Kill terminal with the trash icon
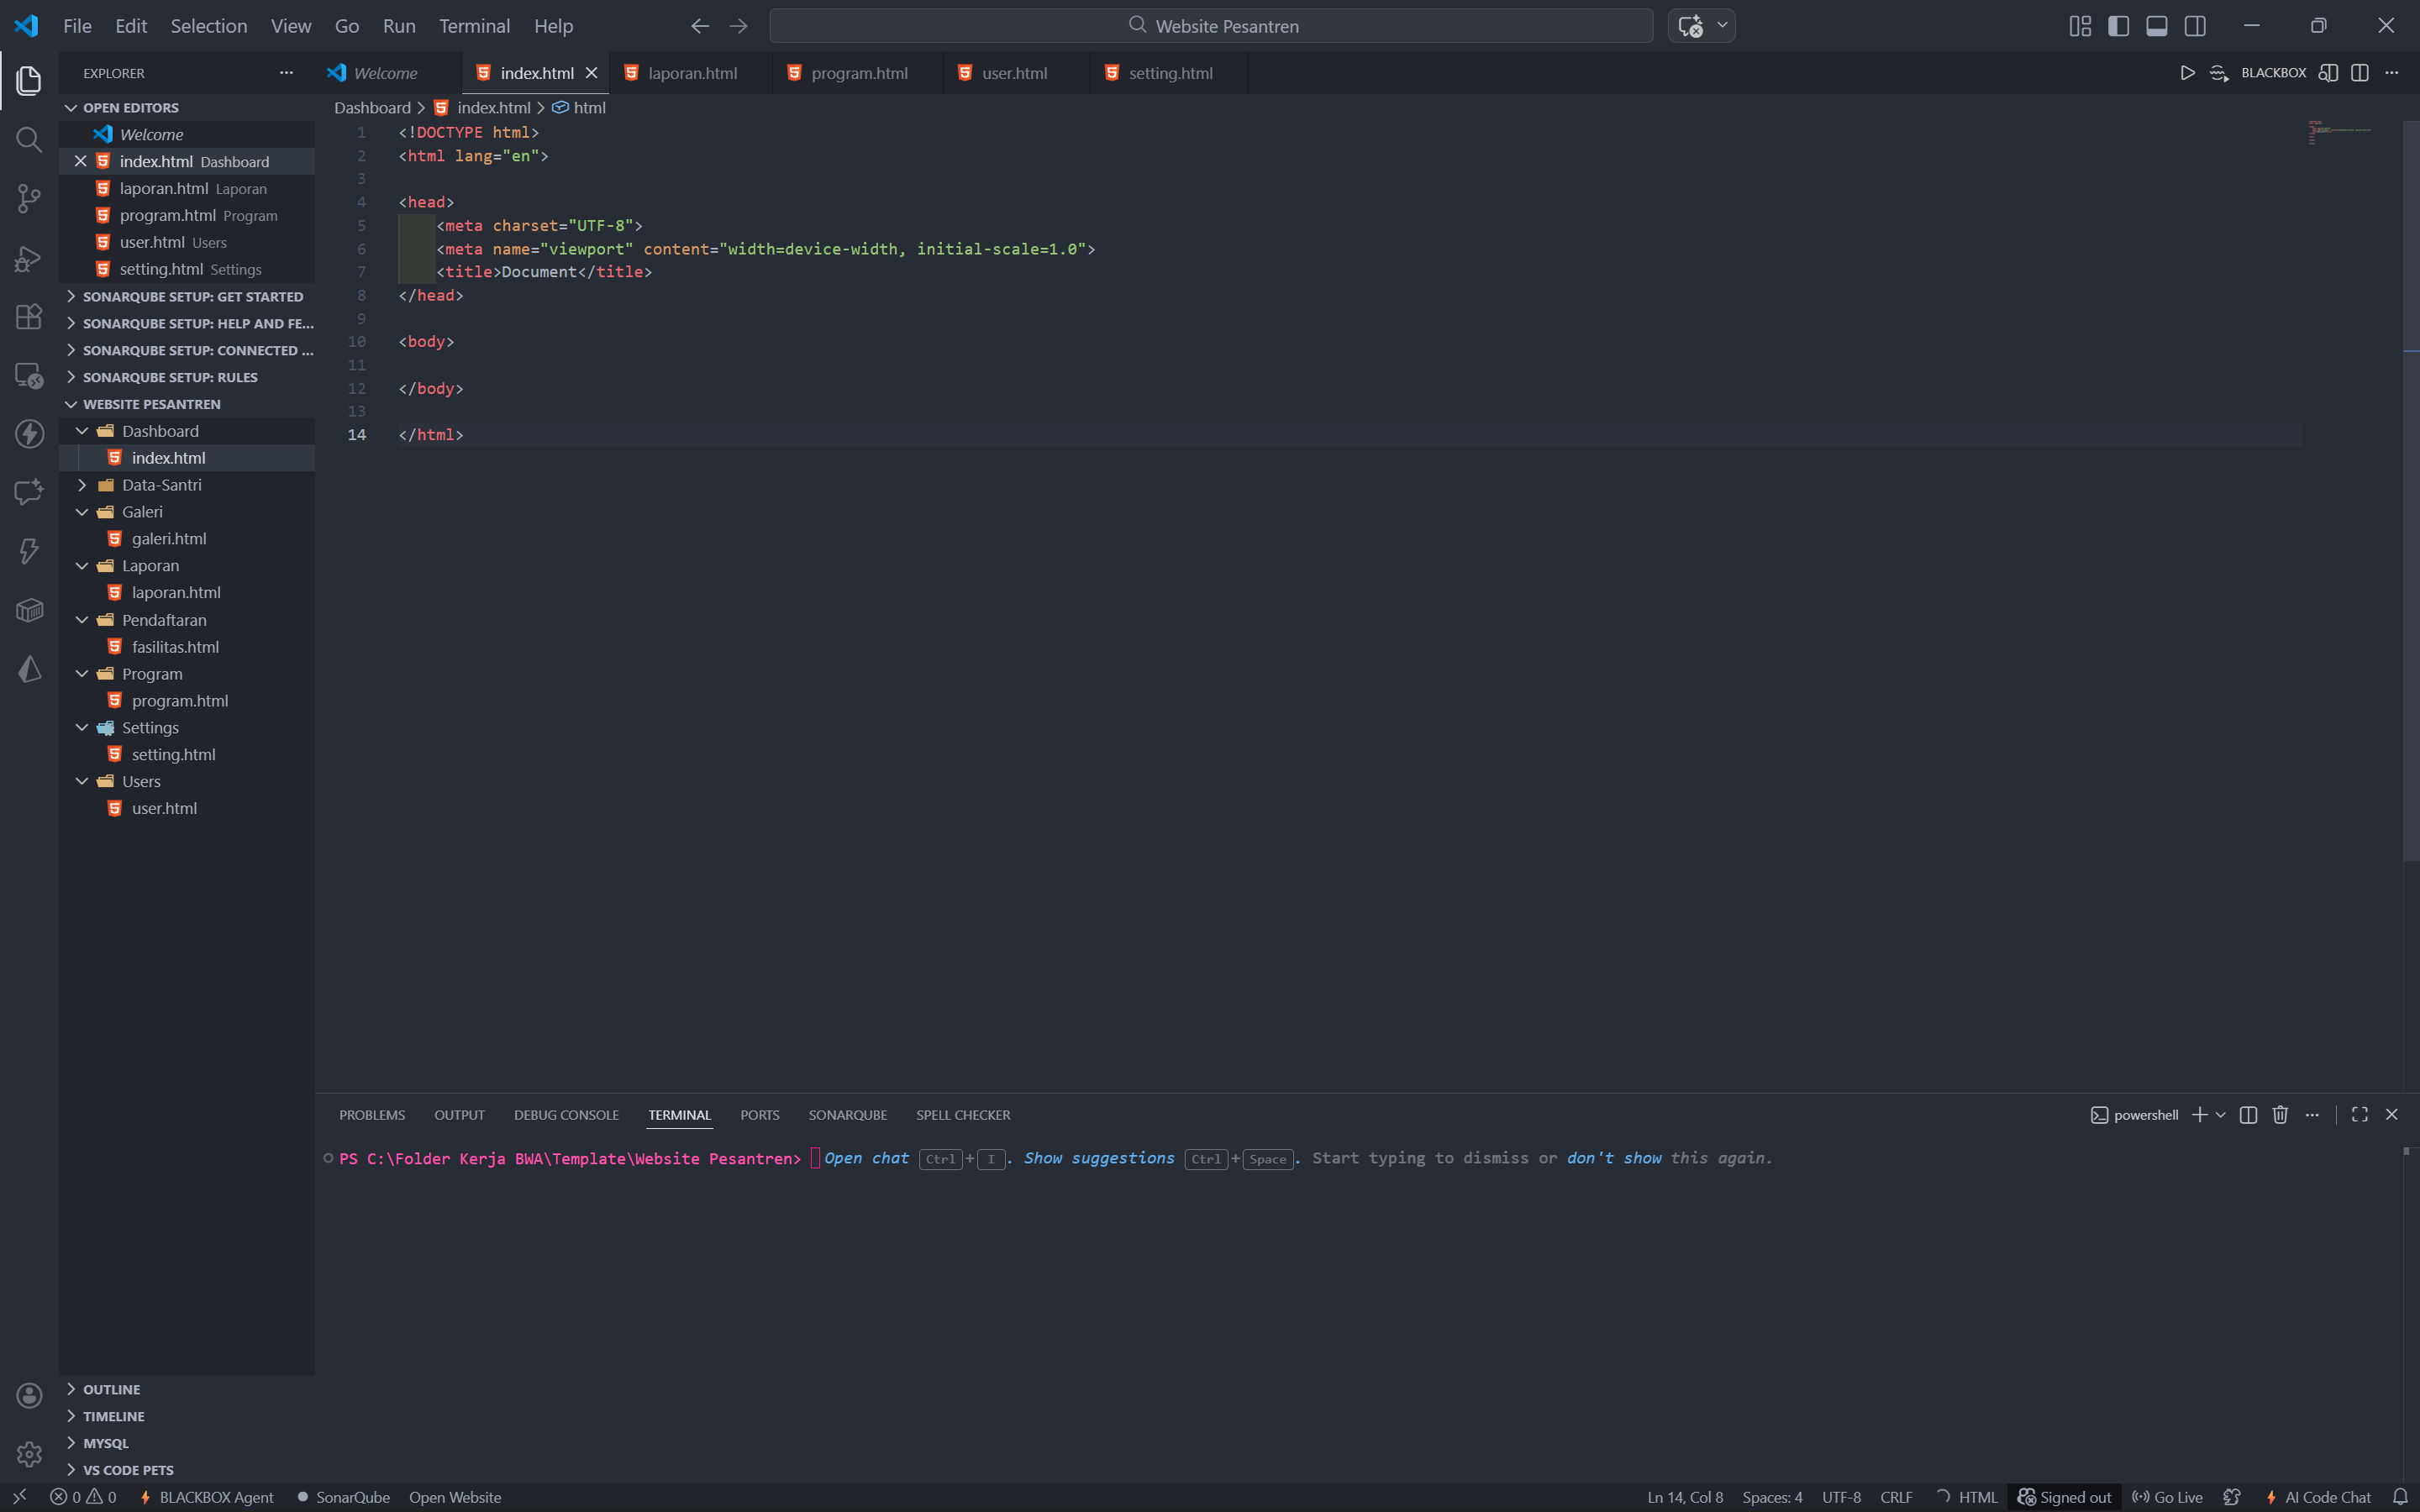This screenshot has height=1512, width=2420. tap(2280, 1115)
